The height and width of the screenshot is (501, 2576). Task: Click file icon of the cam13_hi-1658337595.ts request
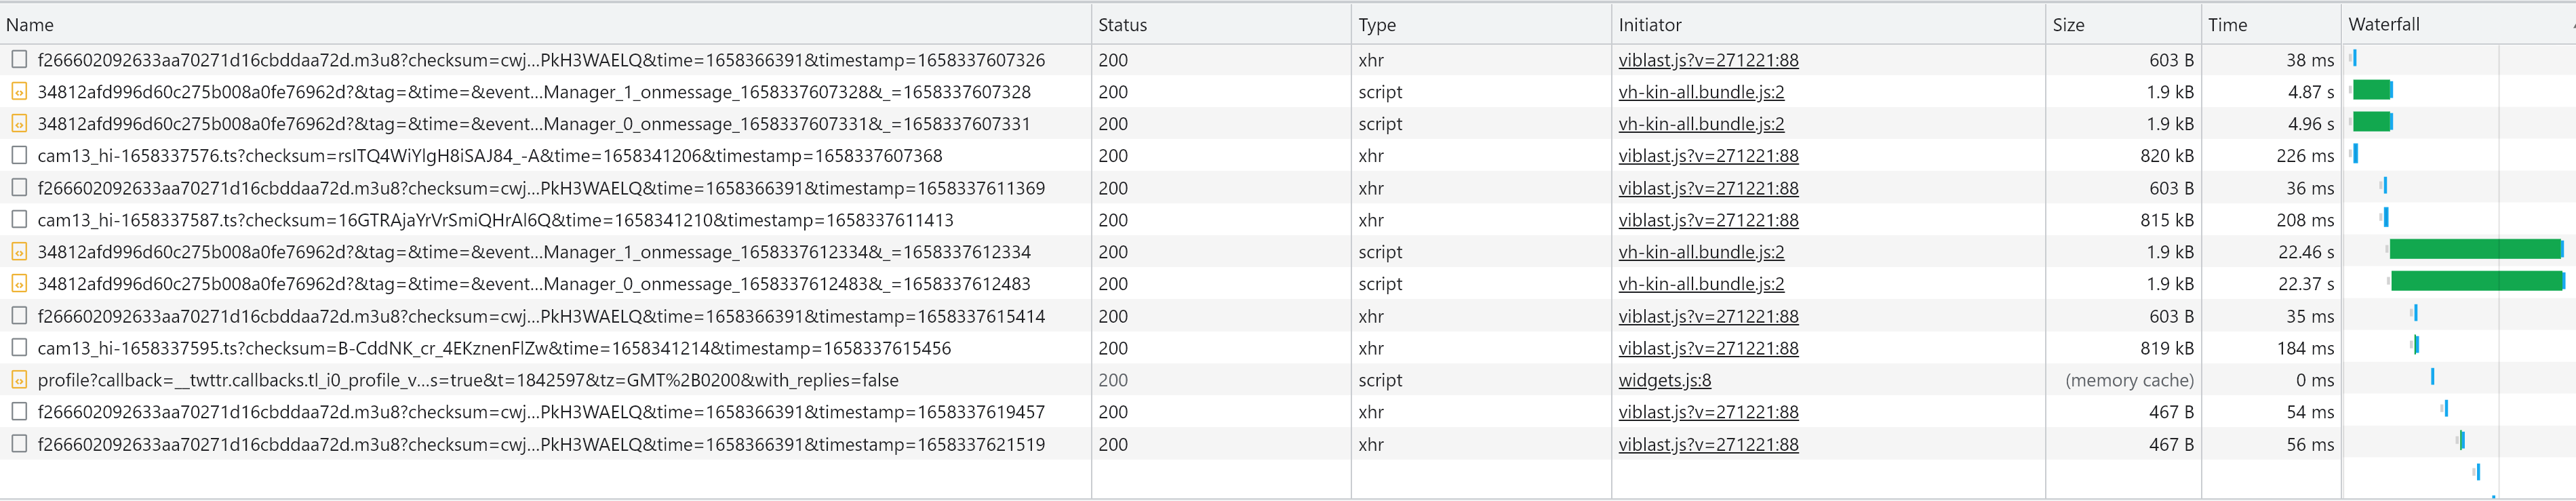pyautogui.click(x=19, y=348)
